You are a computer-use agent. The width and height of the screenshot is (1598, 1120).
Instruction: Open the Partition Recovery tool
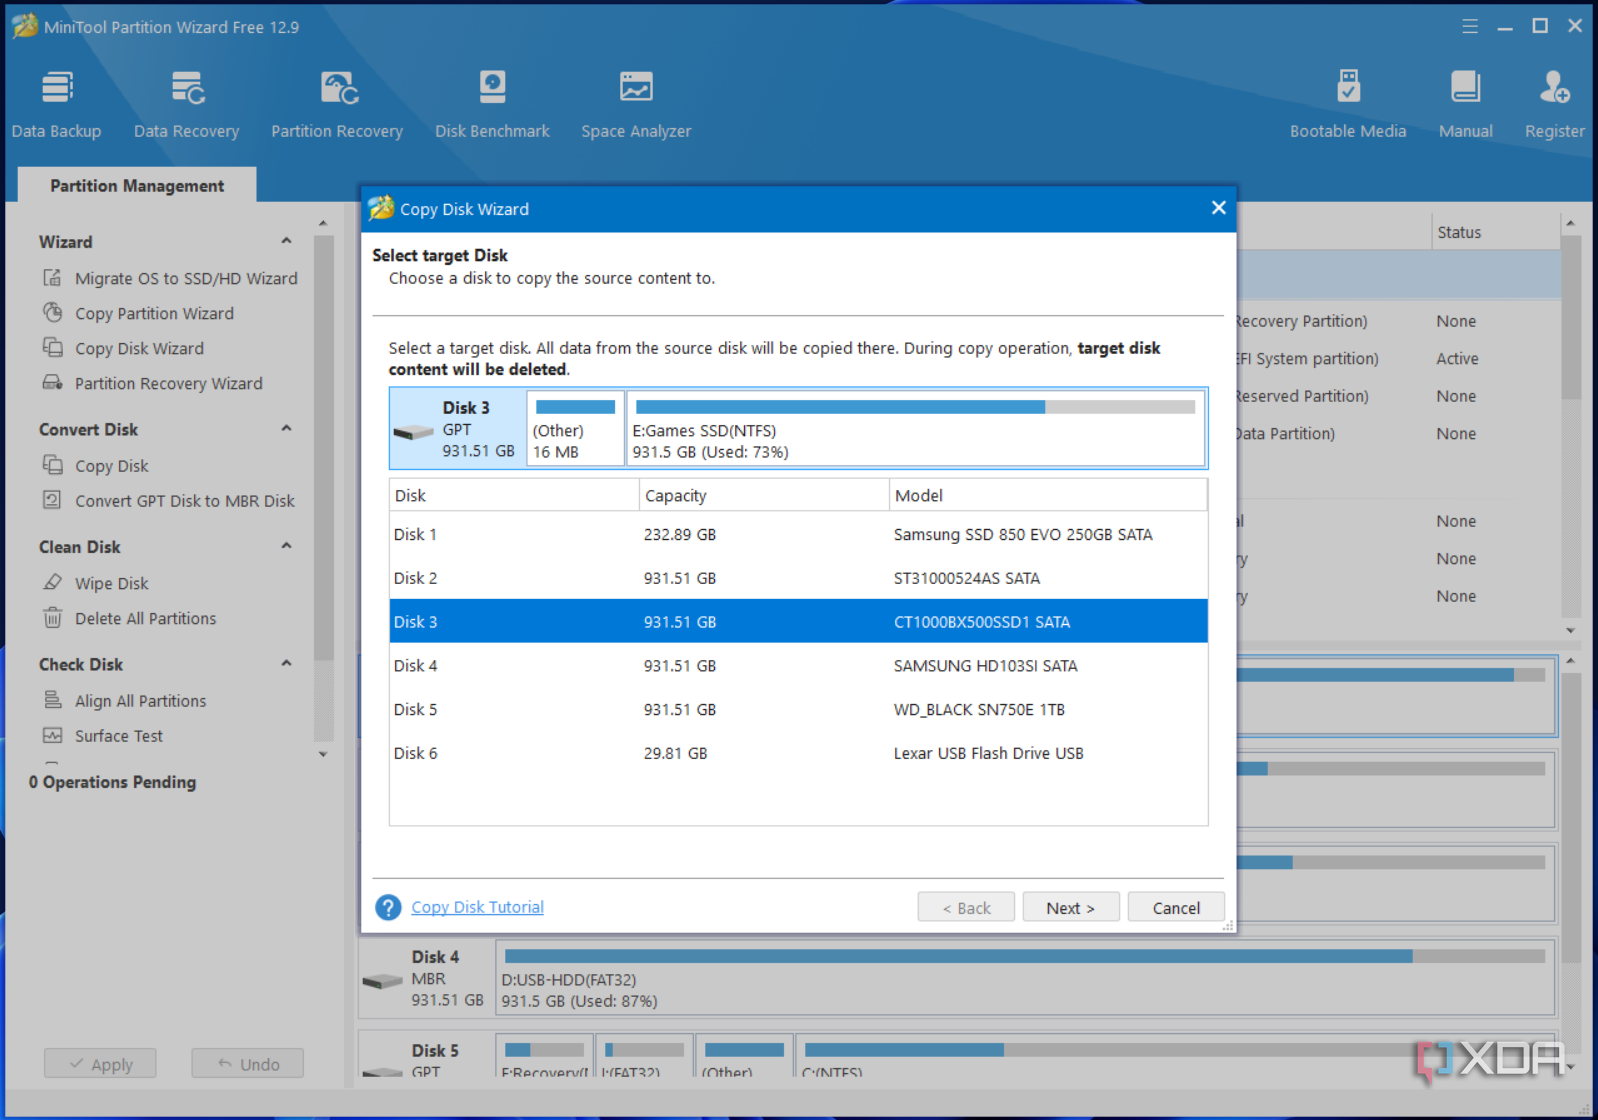point(337,104)
